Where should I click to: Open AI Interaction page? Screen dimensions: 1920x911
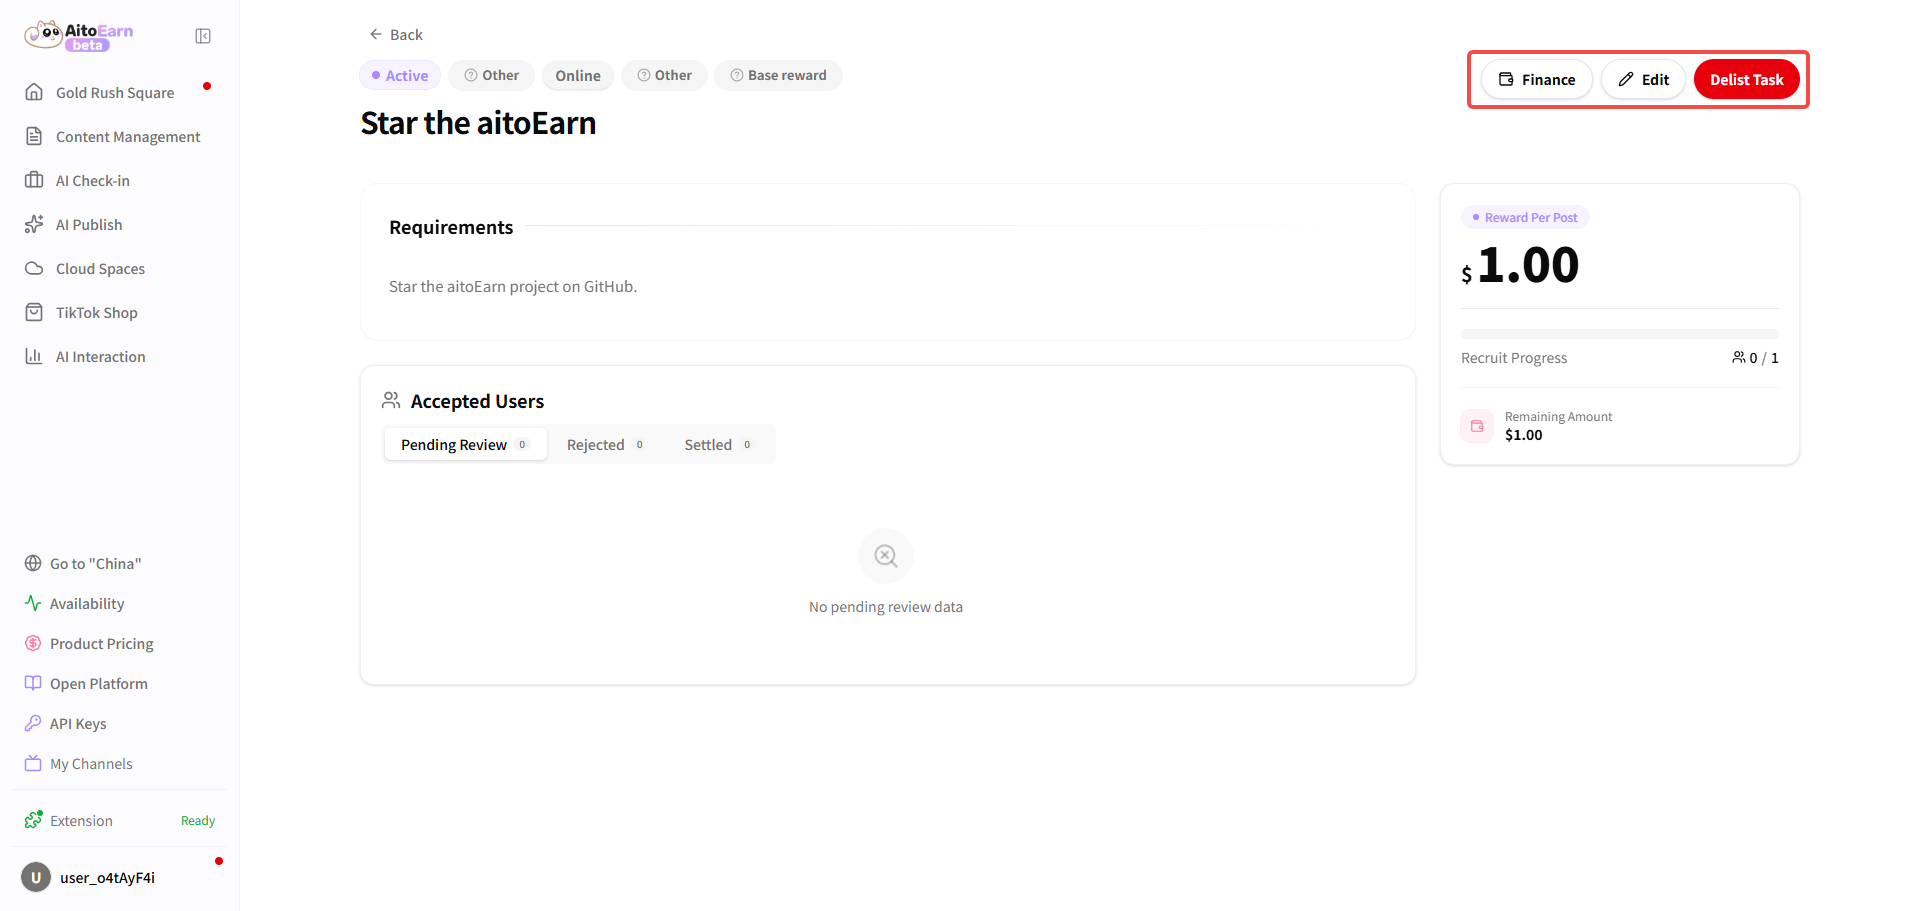click(120, 356)
